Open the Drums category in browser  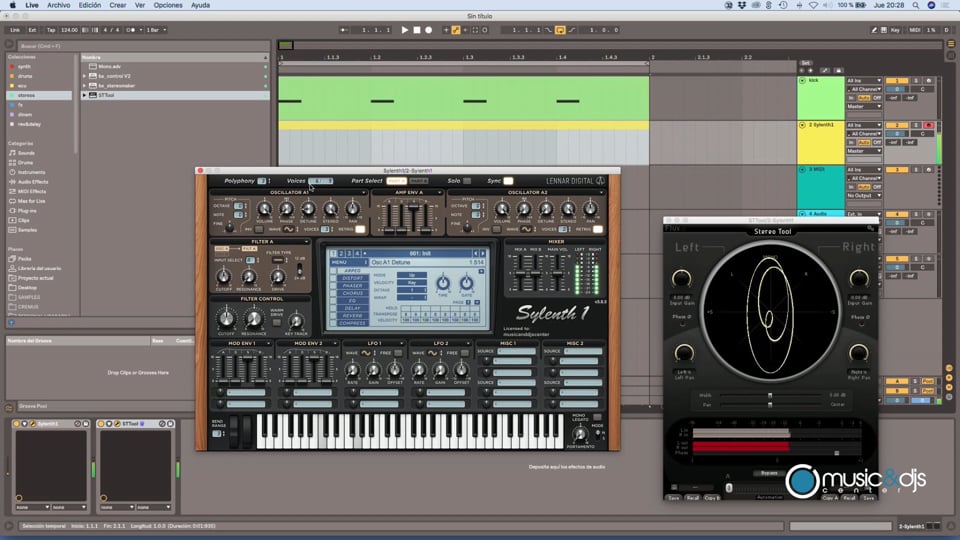click(25, 163)
